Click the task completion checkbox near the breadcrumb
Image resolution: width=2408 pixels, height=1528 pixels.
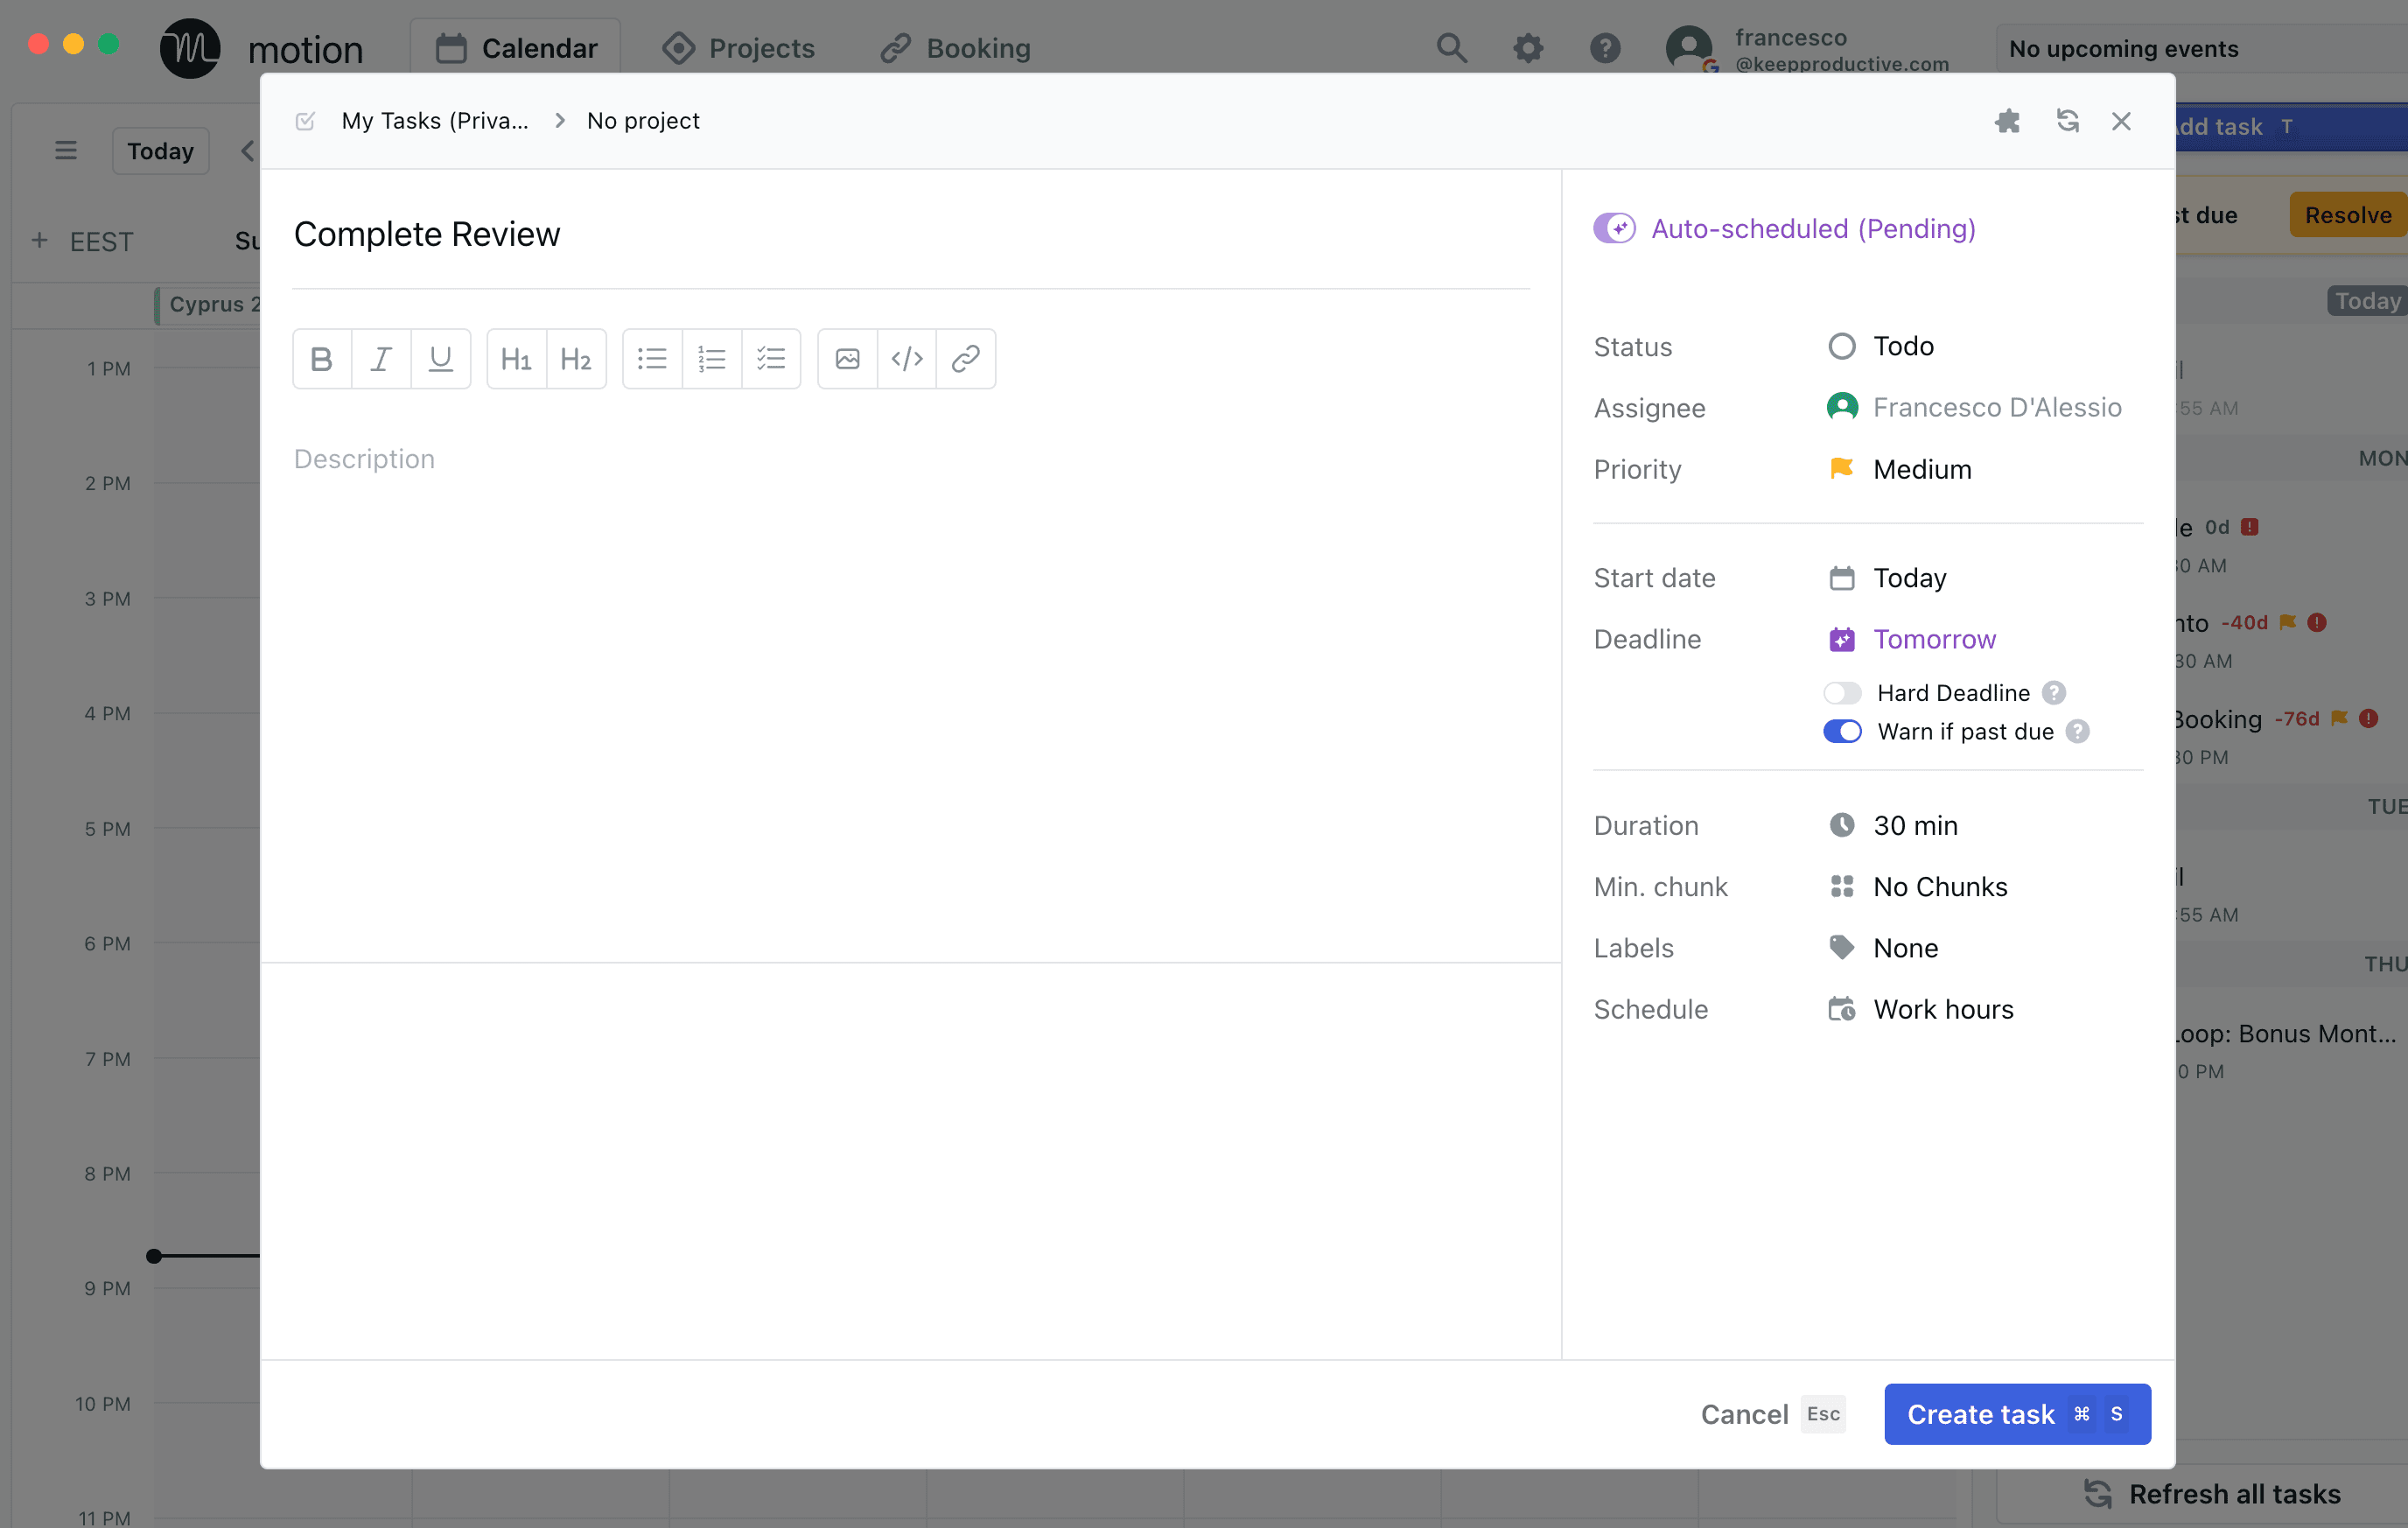(x=304, y=120)
